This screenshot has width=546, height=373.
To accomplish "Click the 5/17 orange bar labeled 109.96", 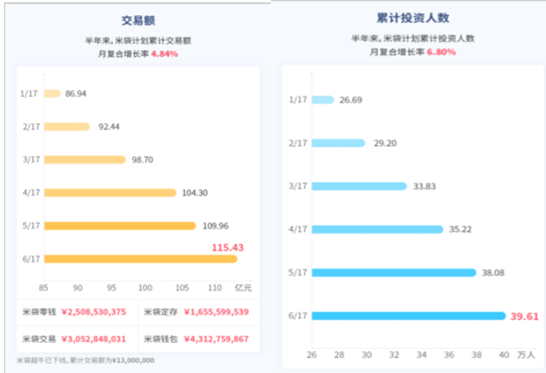I will click(x=120, y=226).
